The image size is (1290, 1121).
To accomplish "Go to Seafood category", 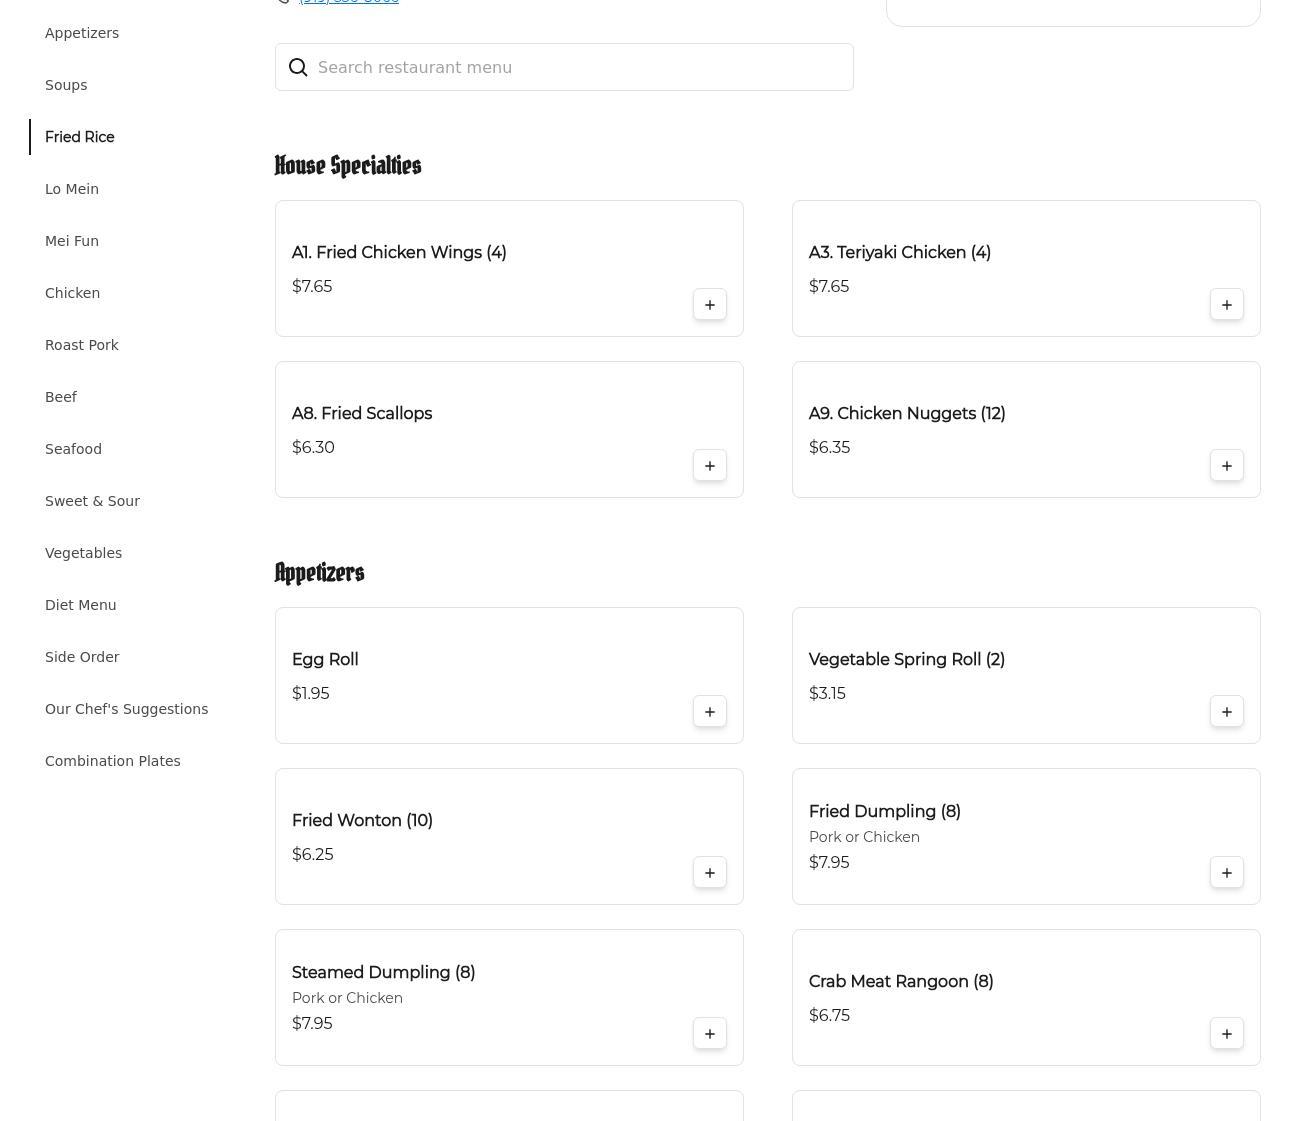I will tap(74, 449).
